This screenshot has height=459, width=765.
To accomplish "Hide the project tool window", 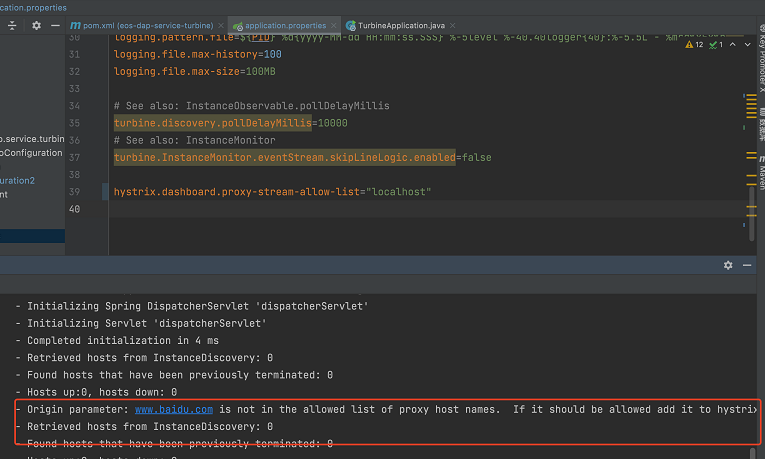I will 55,25.
